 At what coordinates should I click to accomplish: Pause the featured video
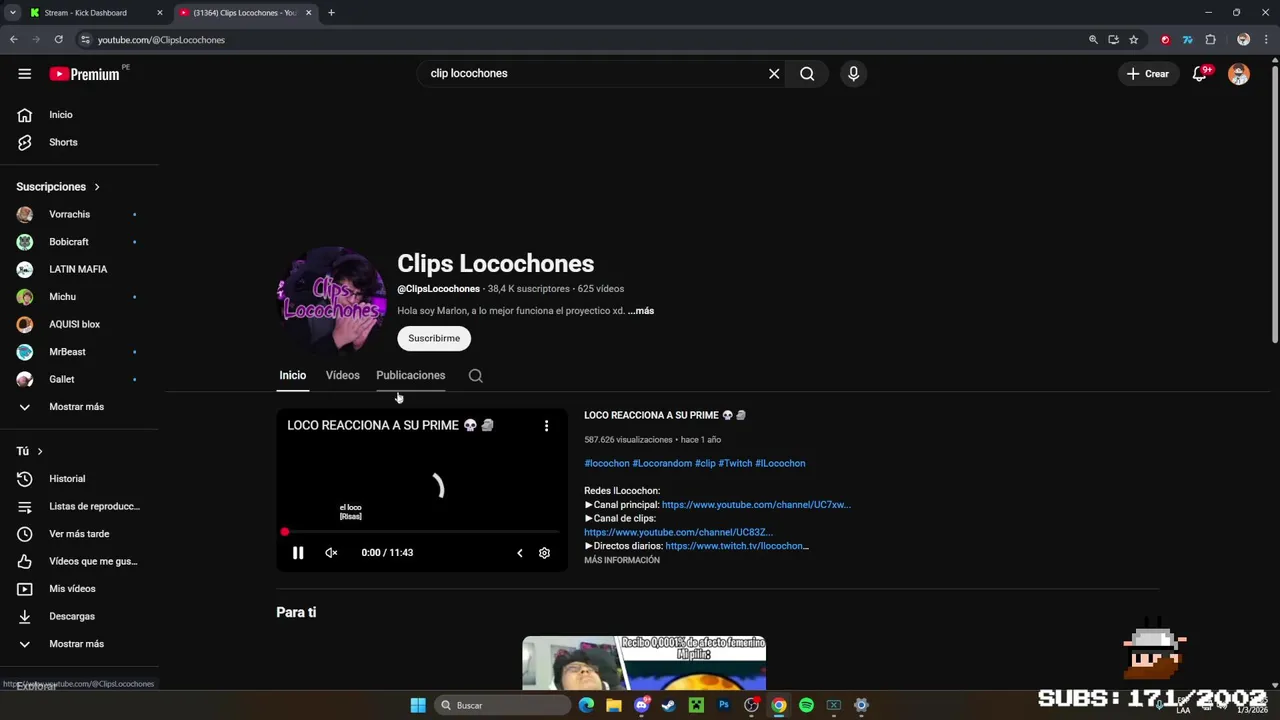[298, 553]
